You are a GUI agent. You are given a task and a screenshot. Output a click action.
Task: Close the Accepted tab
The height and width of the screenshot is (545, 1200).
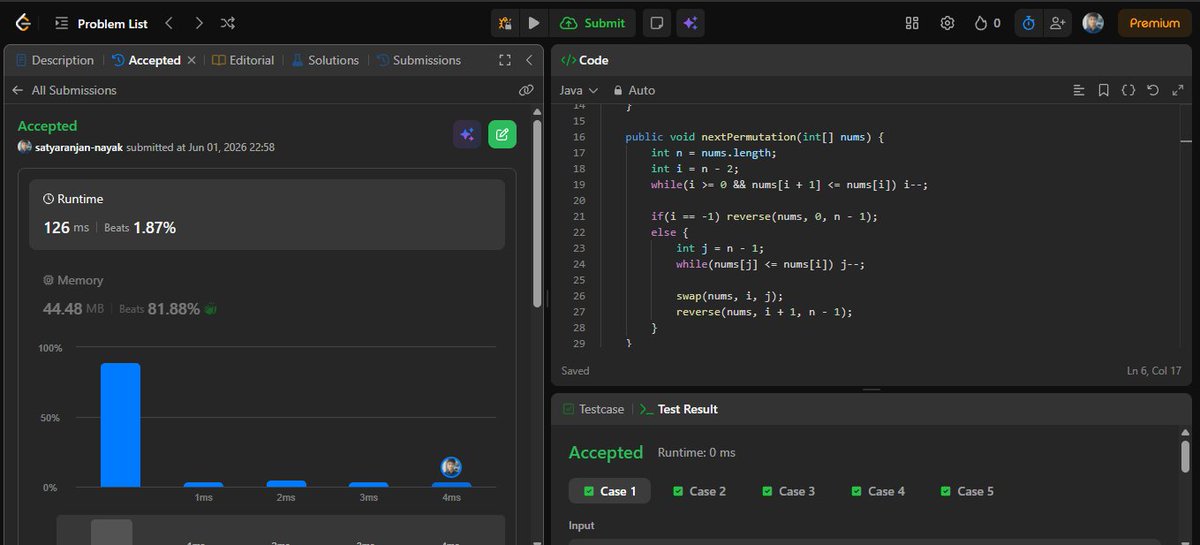[192, 60]
